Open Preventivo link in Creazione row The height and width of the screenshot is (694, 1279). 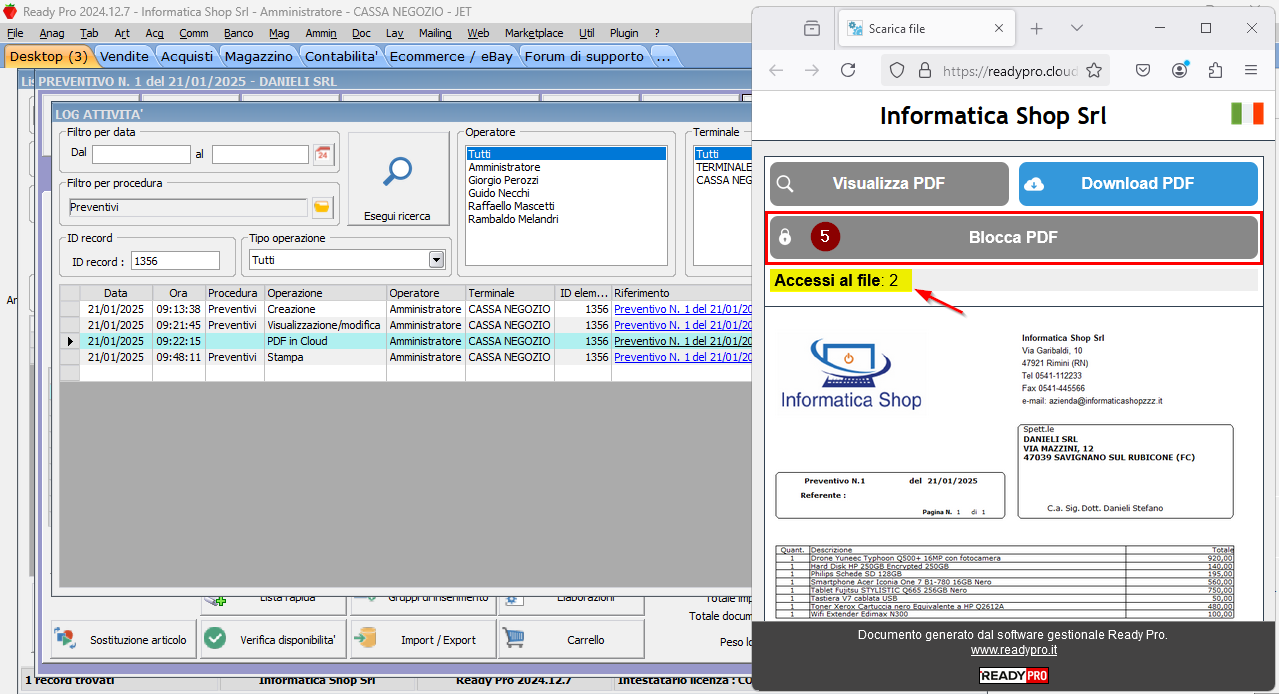pos(682,309)
